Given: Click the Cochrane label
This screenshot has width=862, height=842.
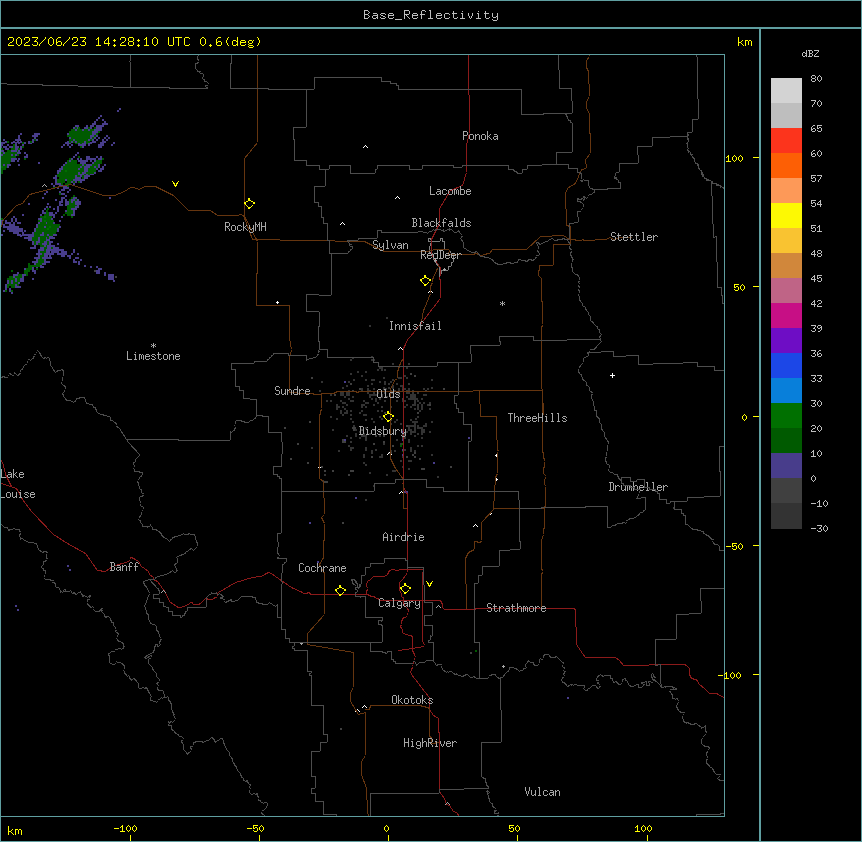Looking at the screenshot, I should tap(322, 568).
